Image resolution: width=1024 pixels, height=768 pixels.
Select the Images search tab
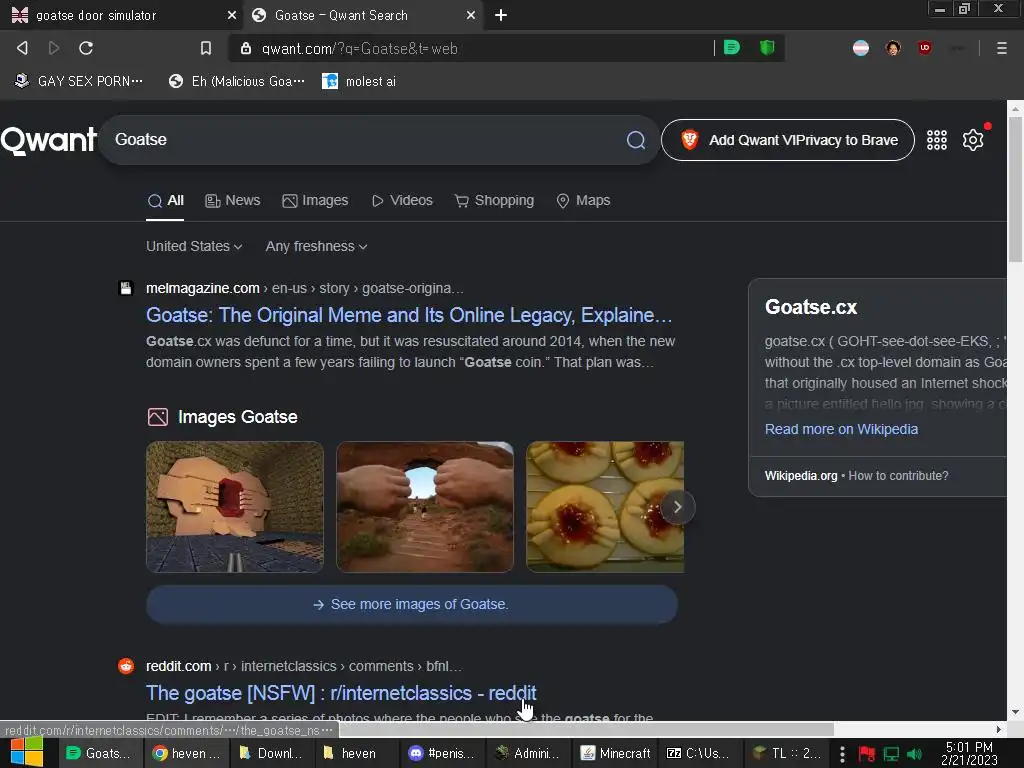click(315, 200)
